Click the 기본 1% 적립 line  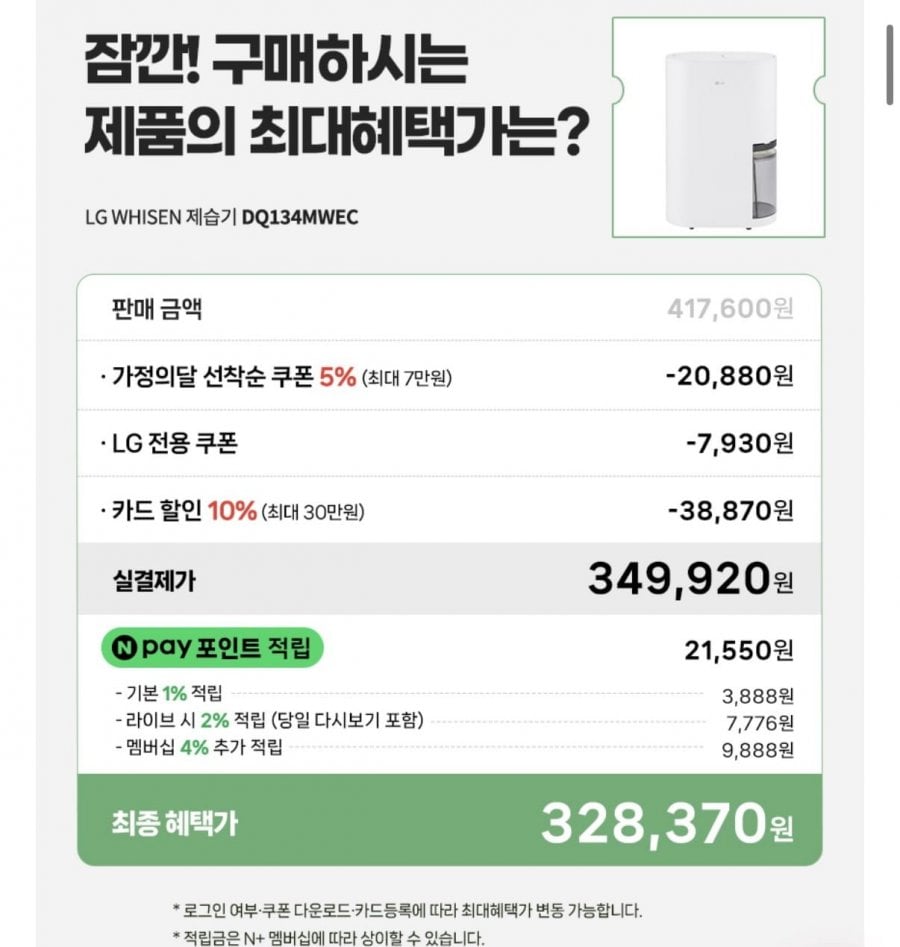tap(170, 691)
